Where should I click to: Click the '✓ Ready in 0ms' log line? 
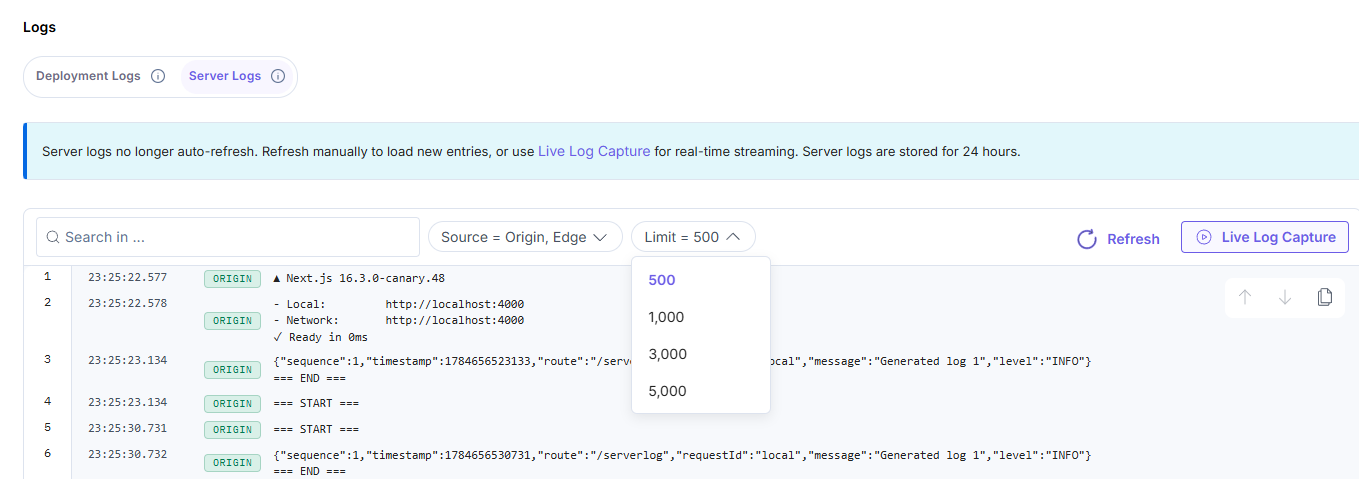coord(320,338)
